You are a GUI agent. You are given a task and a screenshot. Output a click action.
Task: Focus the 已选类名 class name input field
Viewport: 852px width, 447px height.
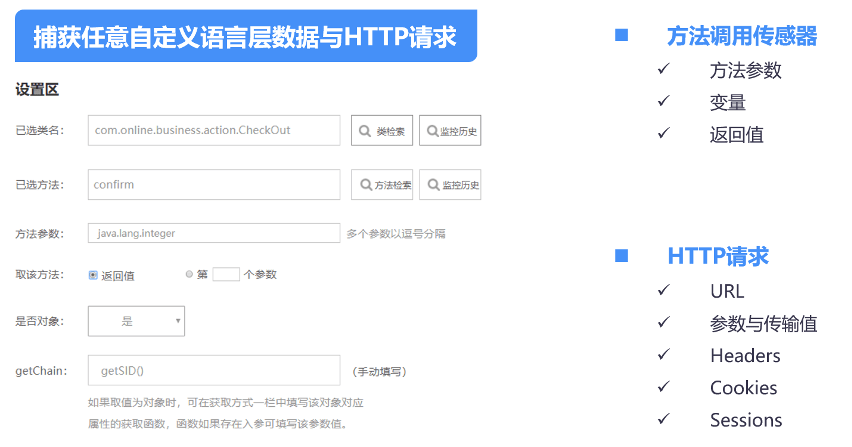pyautogui.click(x=214, y=130)
